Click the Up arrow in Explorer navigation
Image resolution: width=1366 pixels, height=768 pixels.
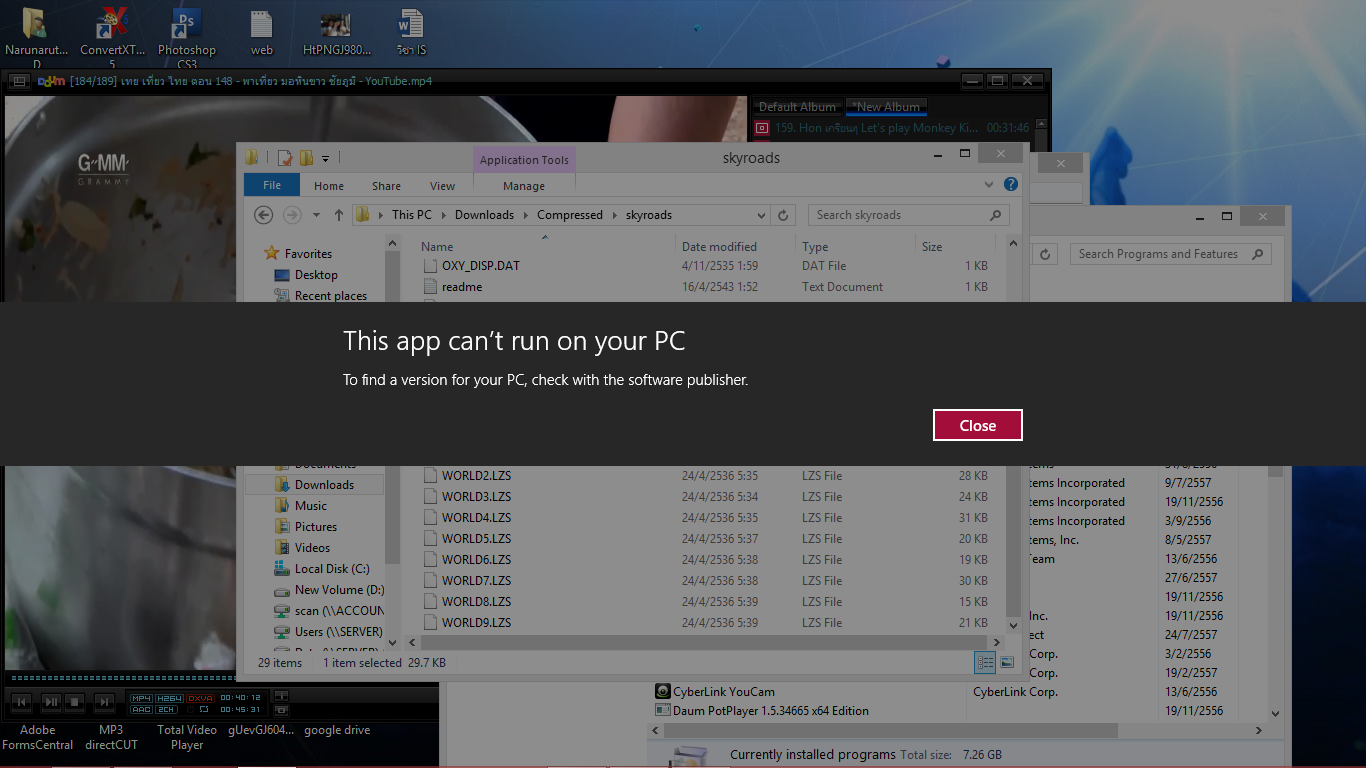point(339,215)
